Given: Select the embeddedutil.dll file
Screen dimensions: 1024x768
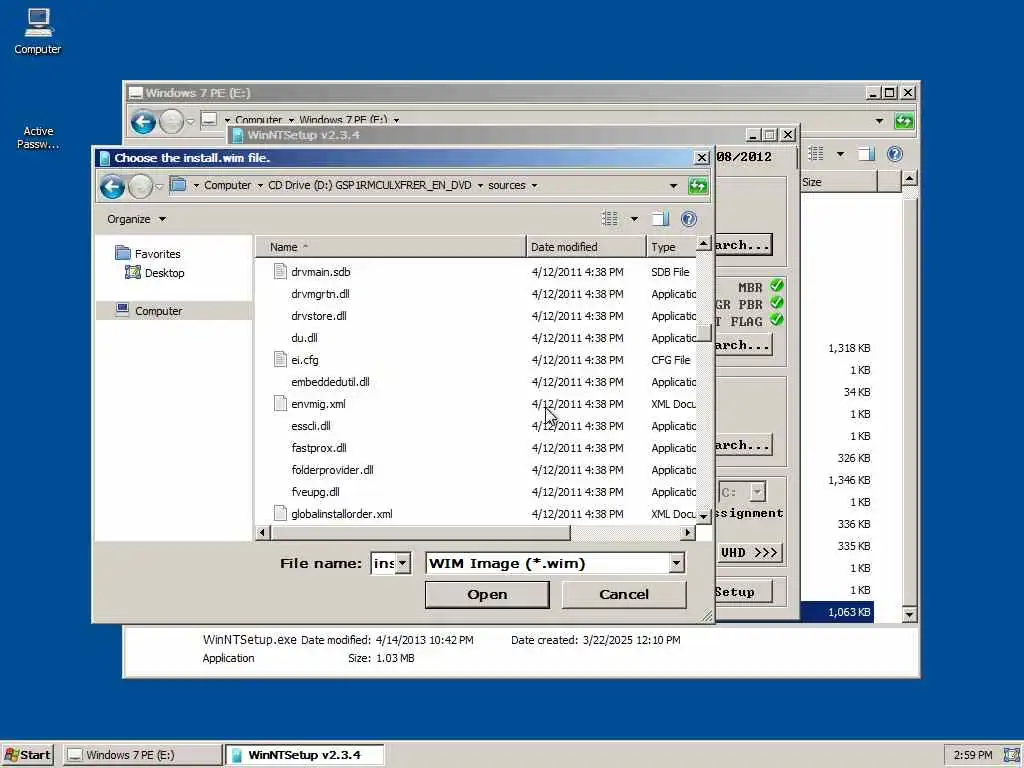Looking at the screenshot, I should (330, 382).
